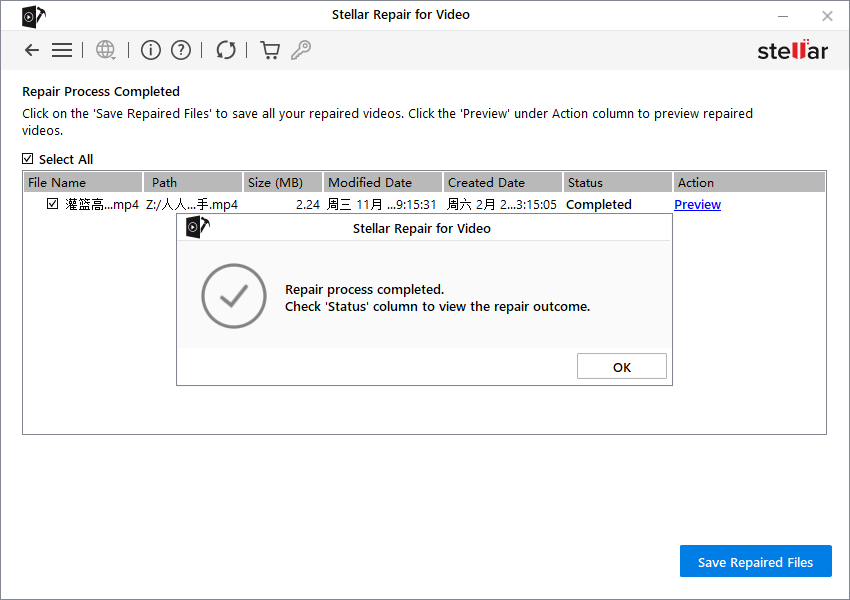Open the Preview link for the repaired video
This screenshot has height=600, width=850.
click(697, 204)
